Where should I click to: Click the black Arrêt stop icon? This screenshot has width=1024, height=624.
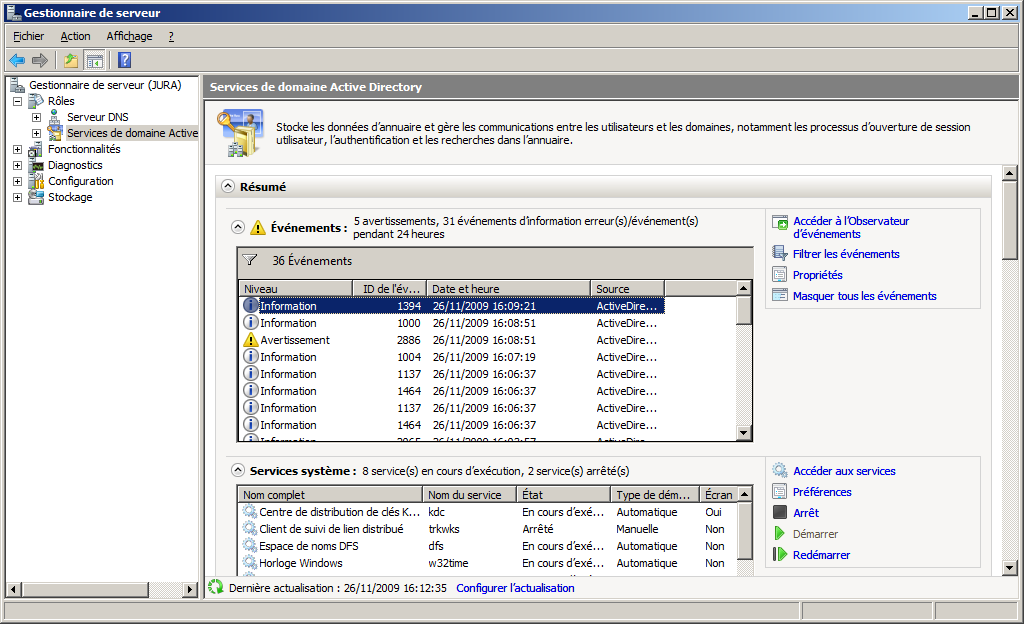coord(780,513)
